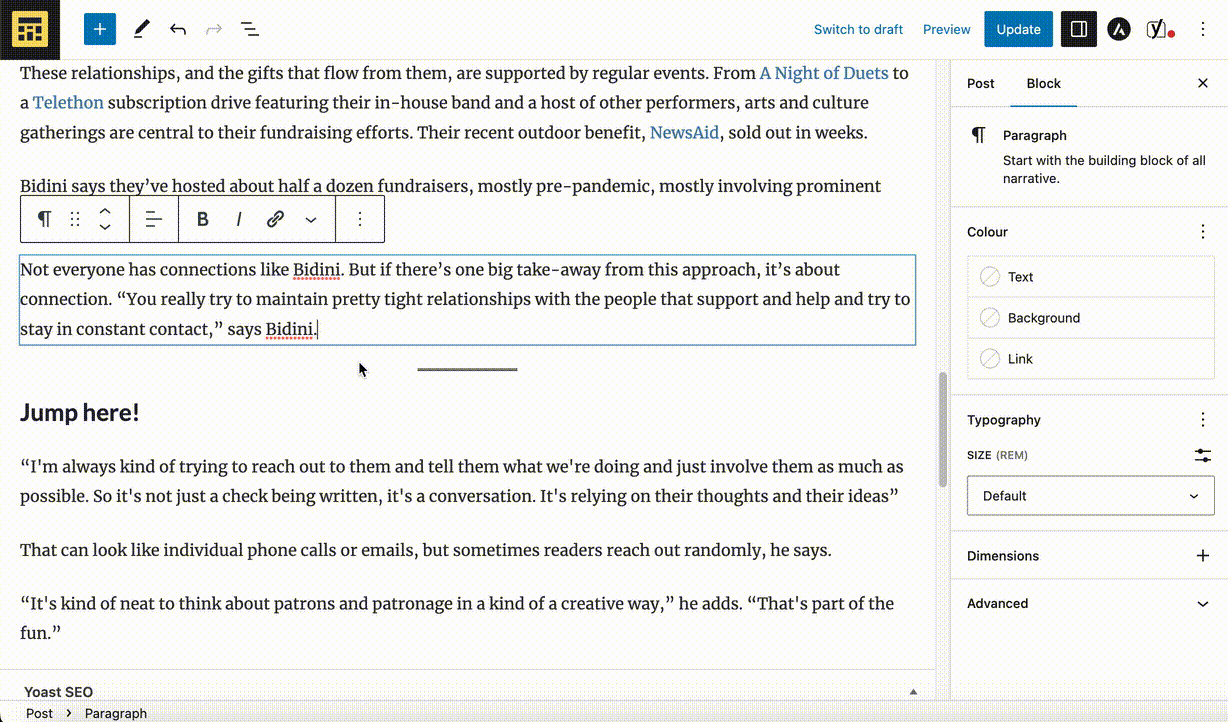
Task: Click Post in the bottom breadcrumb
Action: 40,713
